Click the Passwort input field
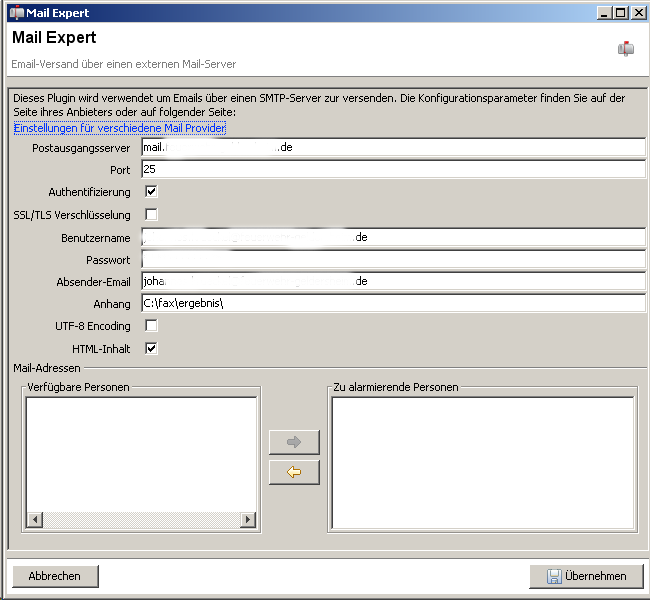The image size is (650, 600). tap(393, 260)
